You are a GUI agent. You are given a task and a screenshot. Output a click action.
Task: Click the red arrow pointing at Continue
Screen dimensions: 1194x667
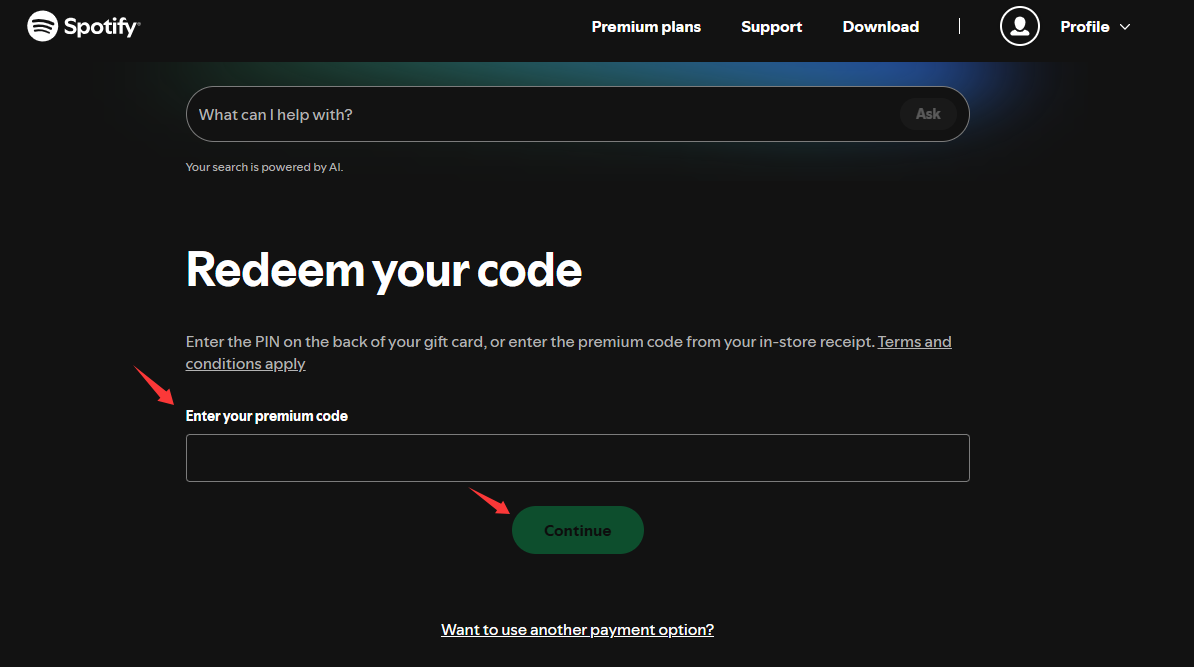(490, 501)
